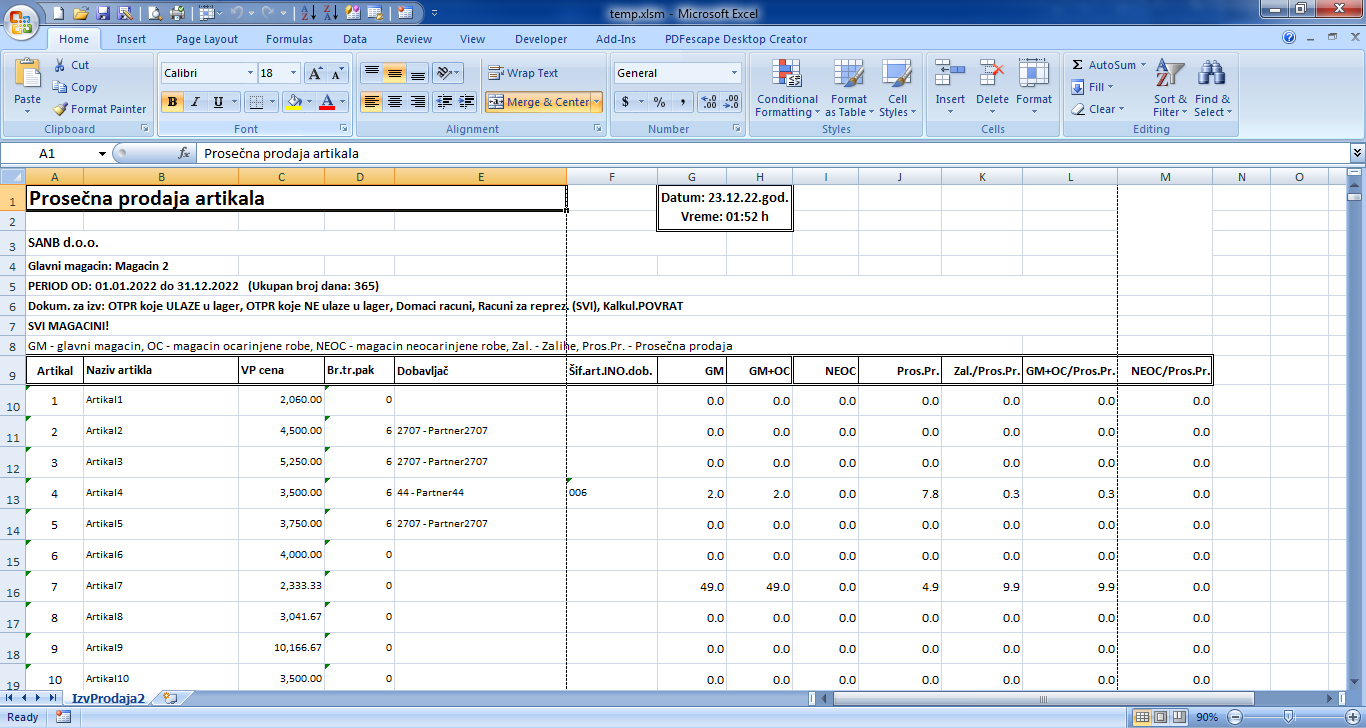
Task: Expand the formula bar
Action: tap(1357, 153)
